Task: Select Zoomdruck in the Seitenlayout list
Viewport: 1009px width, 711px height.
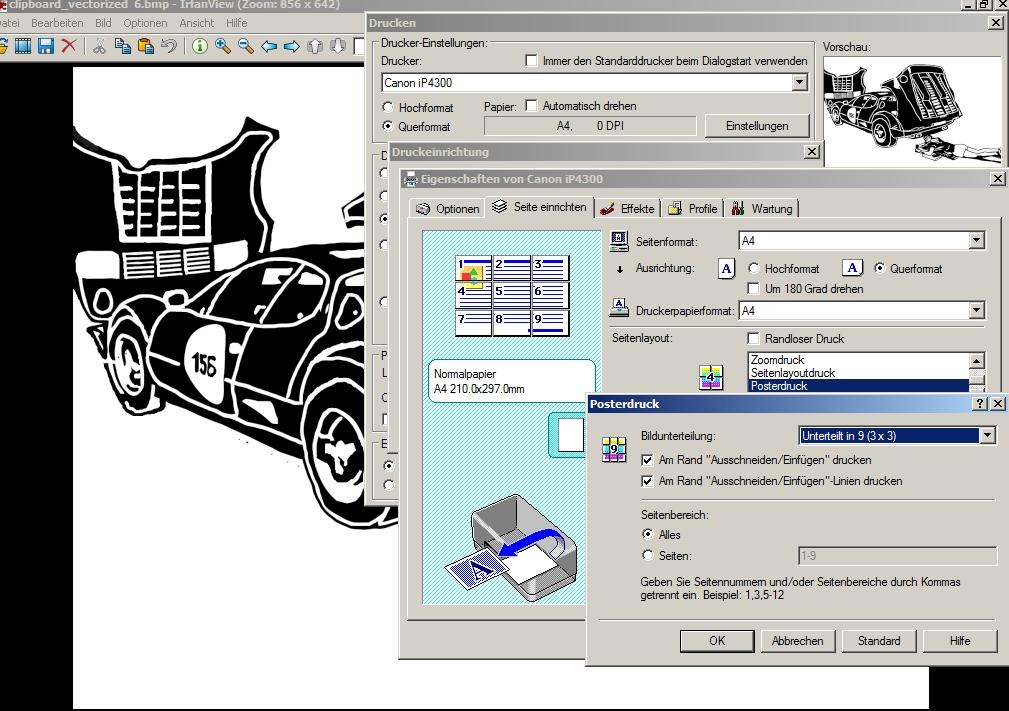Action: (777, 360)
